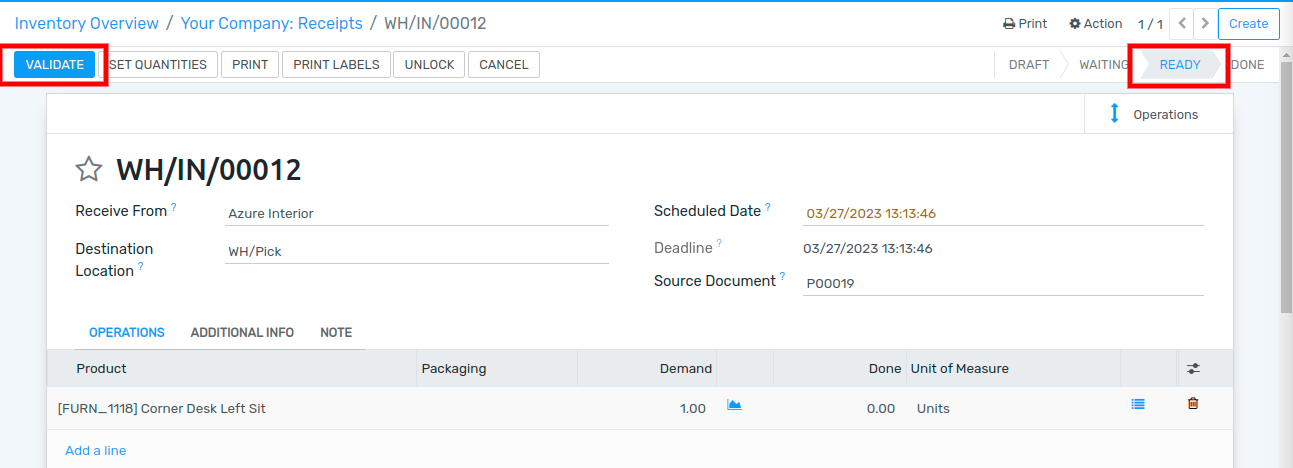Click the Cancel button

pos(504,64)
